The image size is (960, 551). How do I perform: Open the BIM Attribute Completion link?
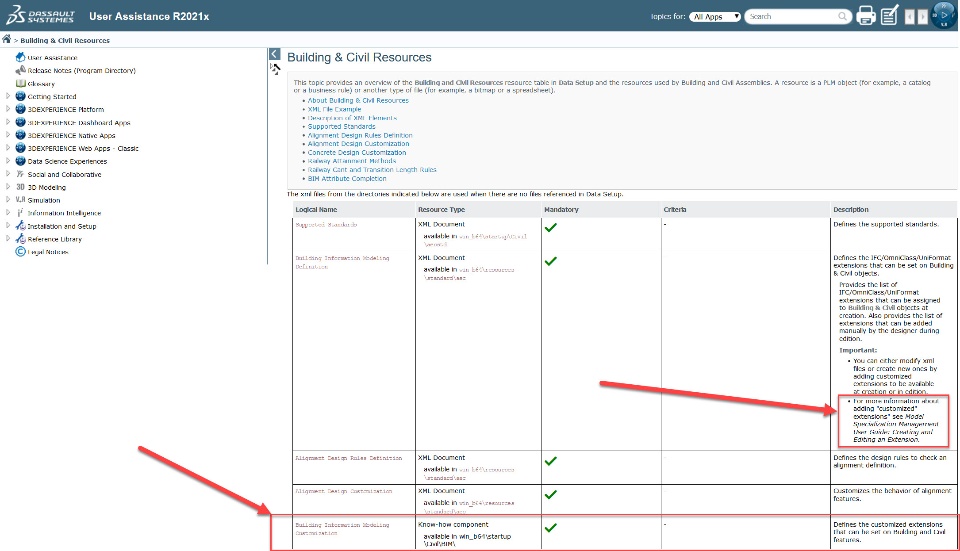(347, 179)
